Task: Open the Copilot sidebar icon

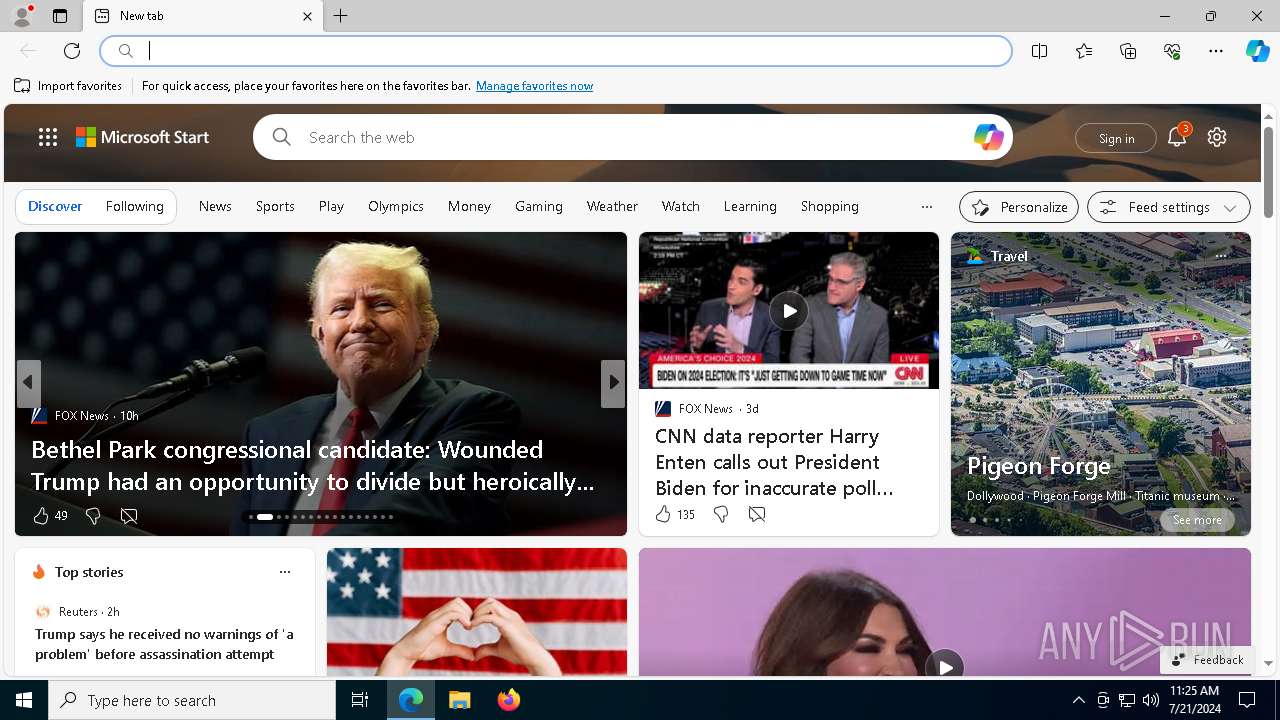Action: 1257,51
